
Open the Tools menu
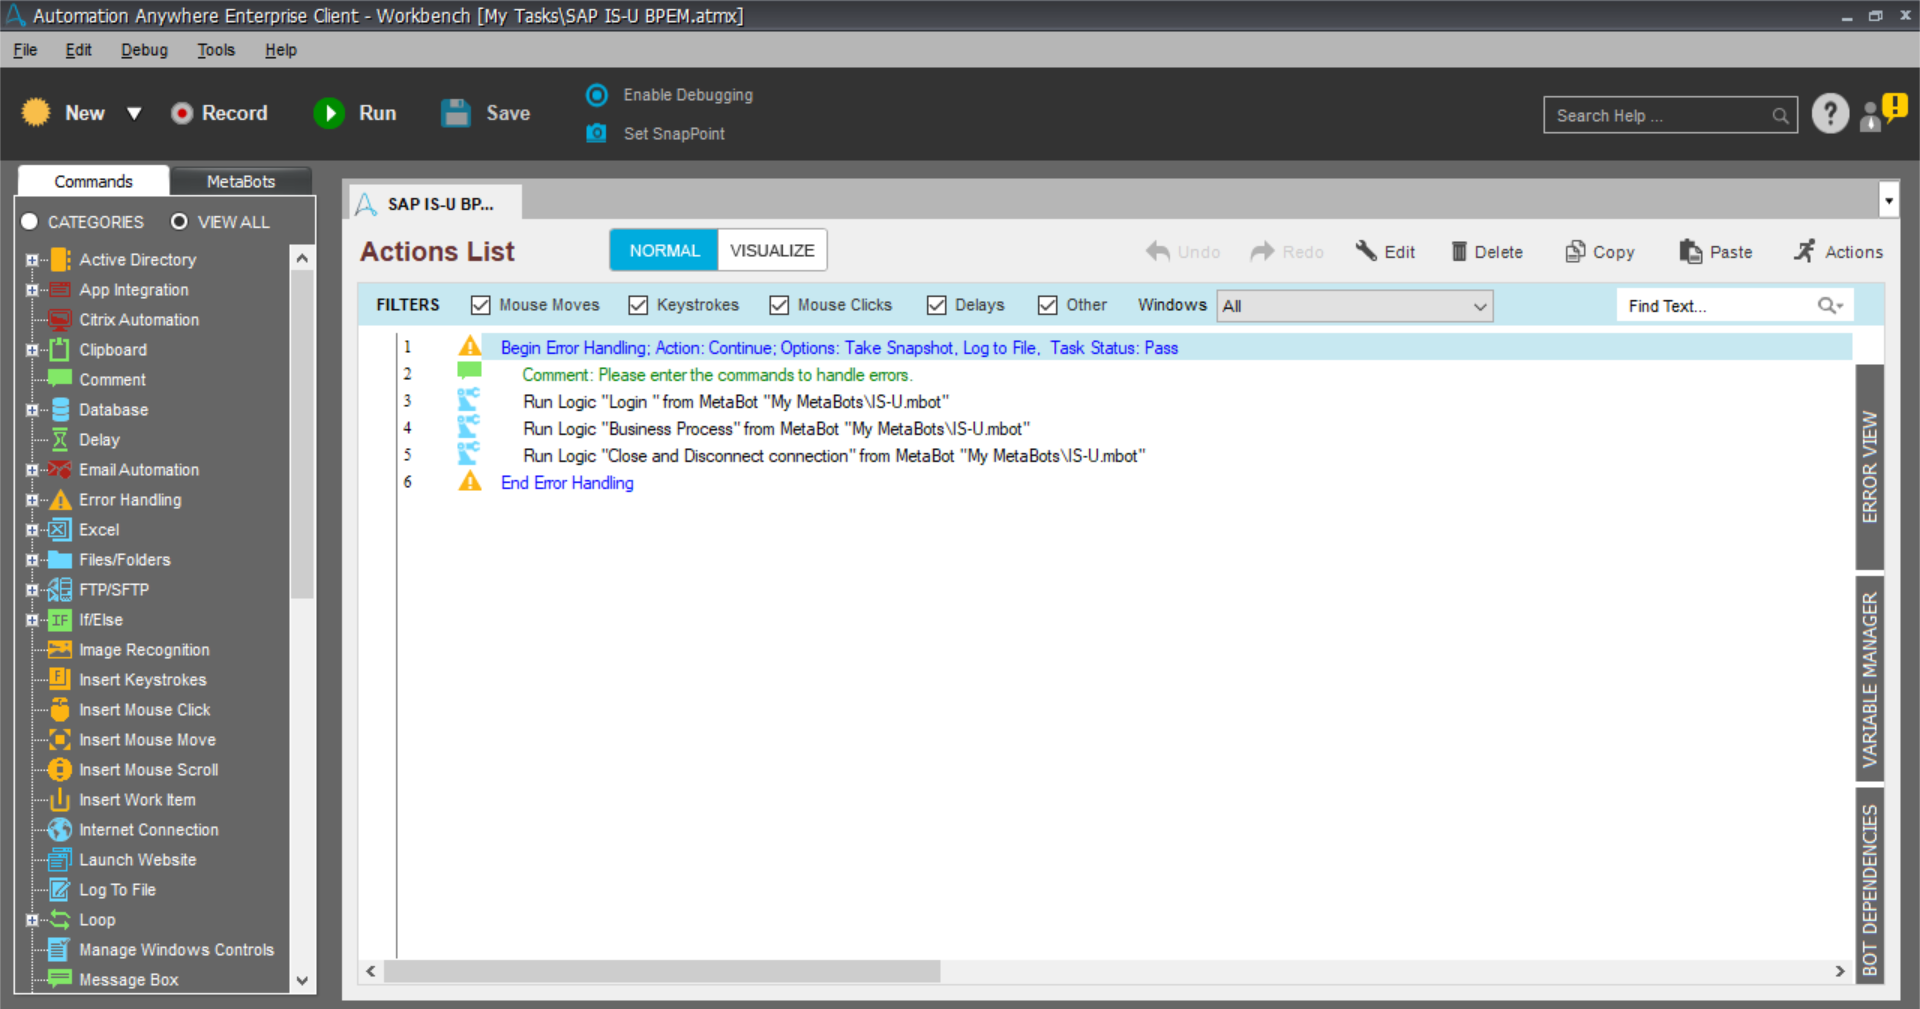pos(216,50)
